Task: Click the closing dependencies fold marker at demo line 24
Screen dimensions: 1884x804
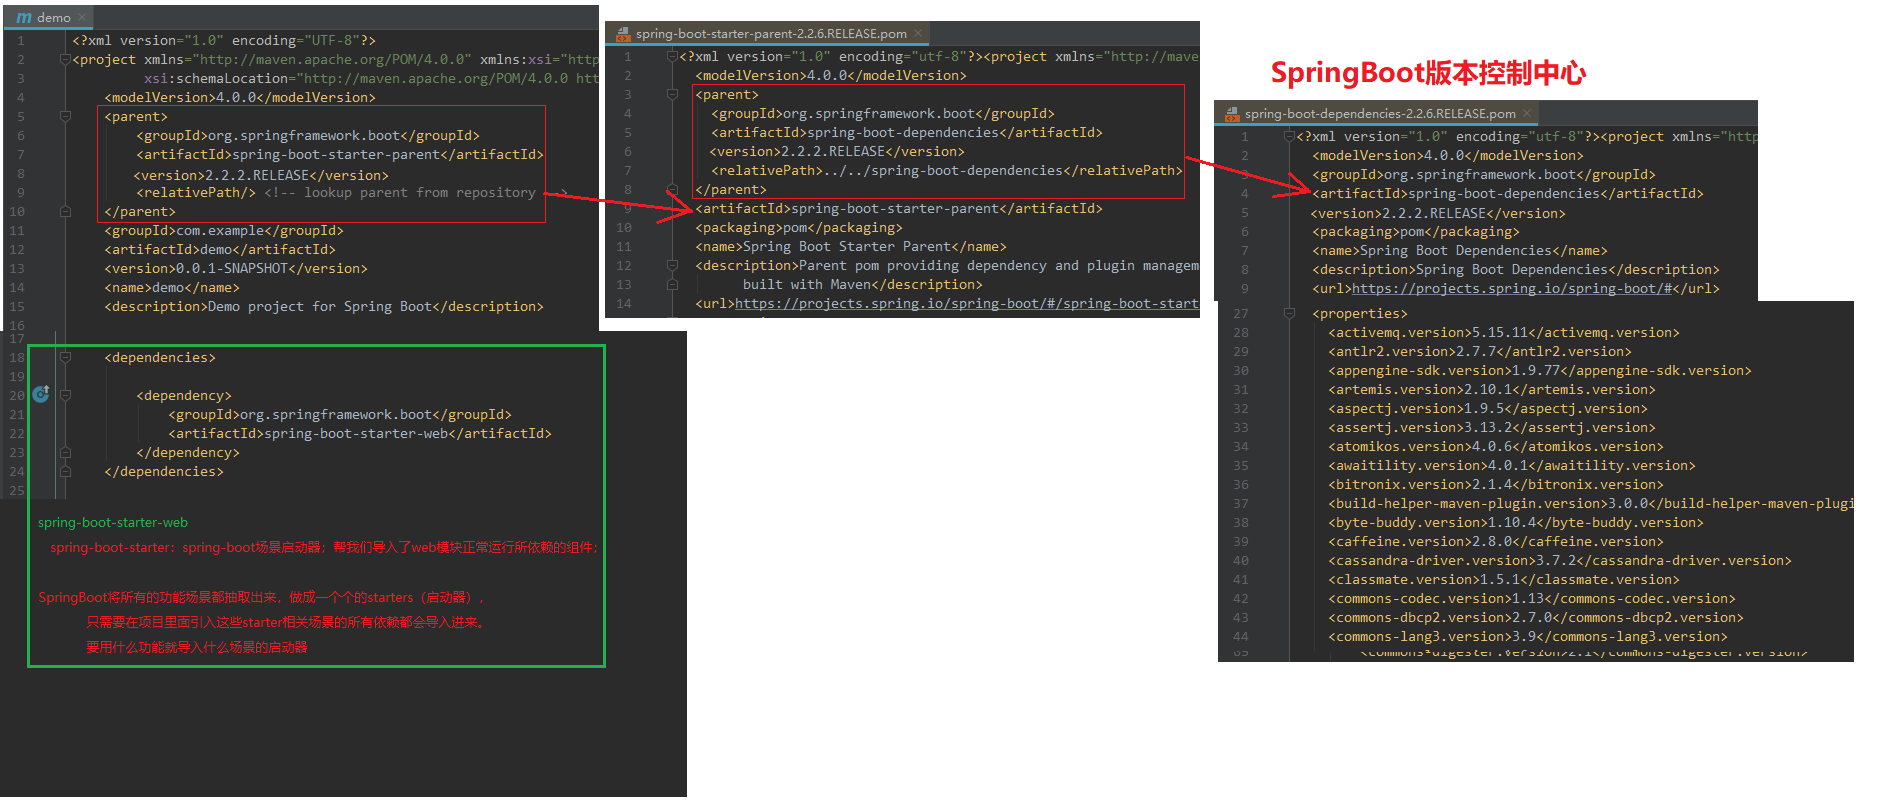Action: [65, 471]
